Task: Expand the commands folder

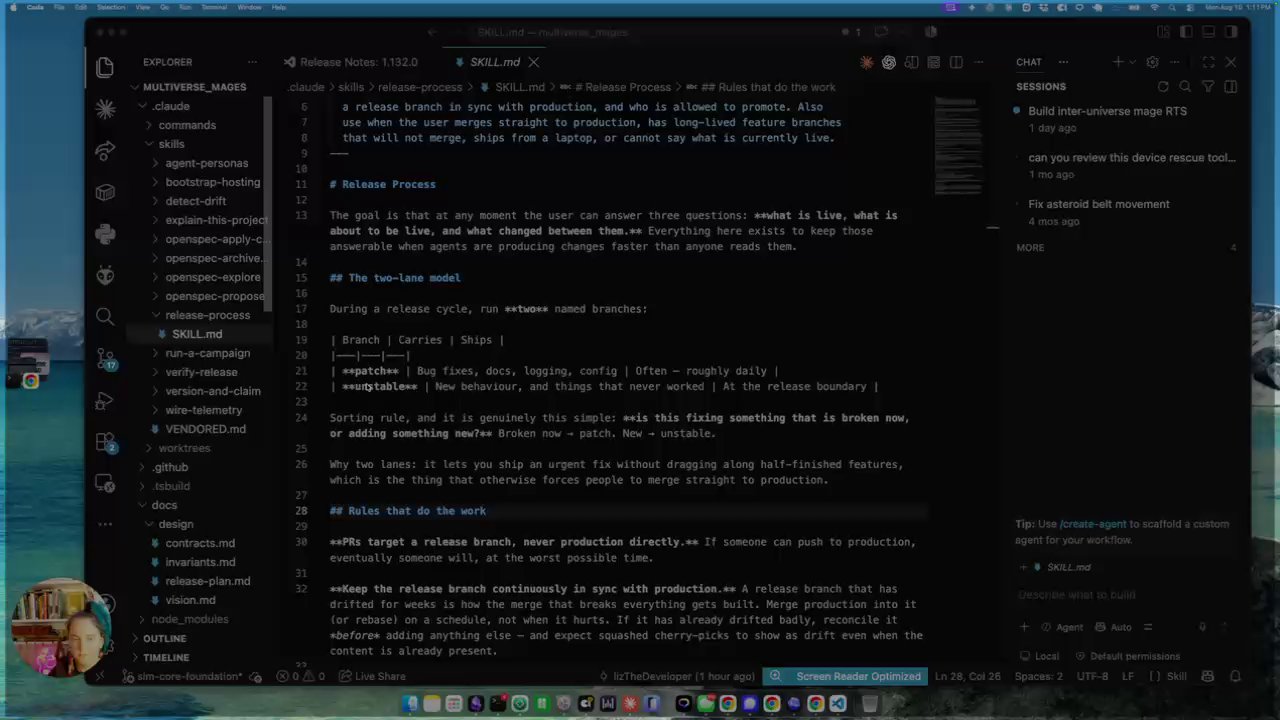Action: (187, 125)
